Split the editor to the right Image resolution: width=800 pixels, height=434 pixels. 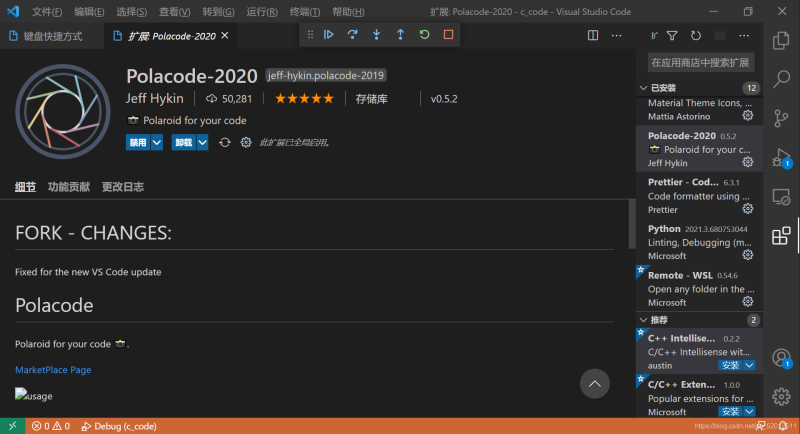coord(592,35)
